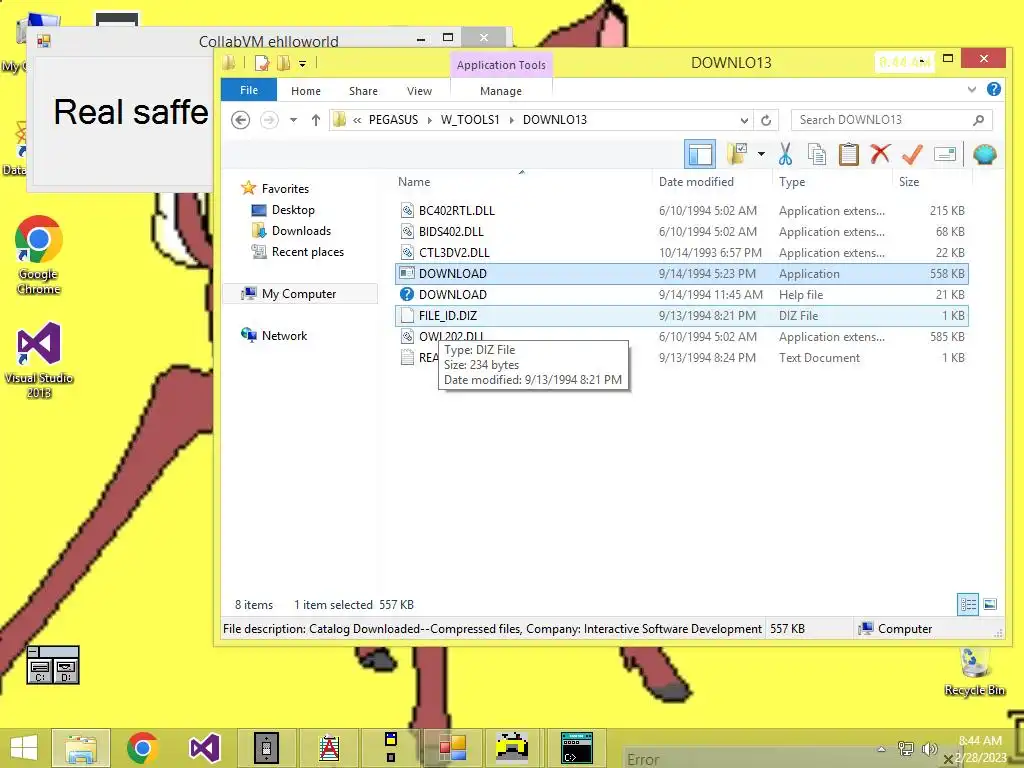Expand the arrow after W_TOOLS1 in address bar
The height and width of the screenshot is (768, 1024).
[511, 120]
